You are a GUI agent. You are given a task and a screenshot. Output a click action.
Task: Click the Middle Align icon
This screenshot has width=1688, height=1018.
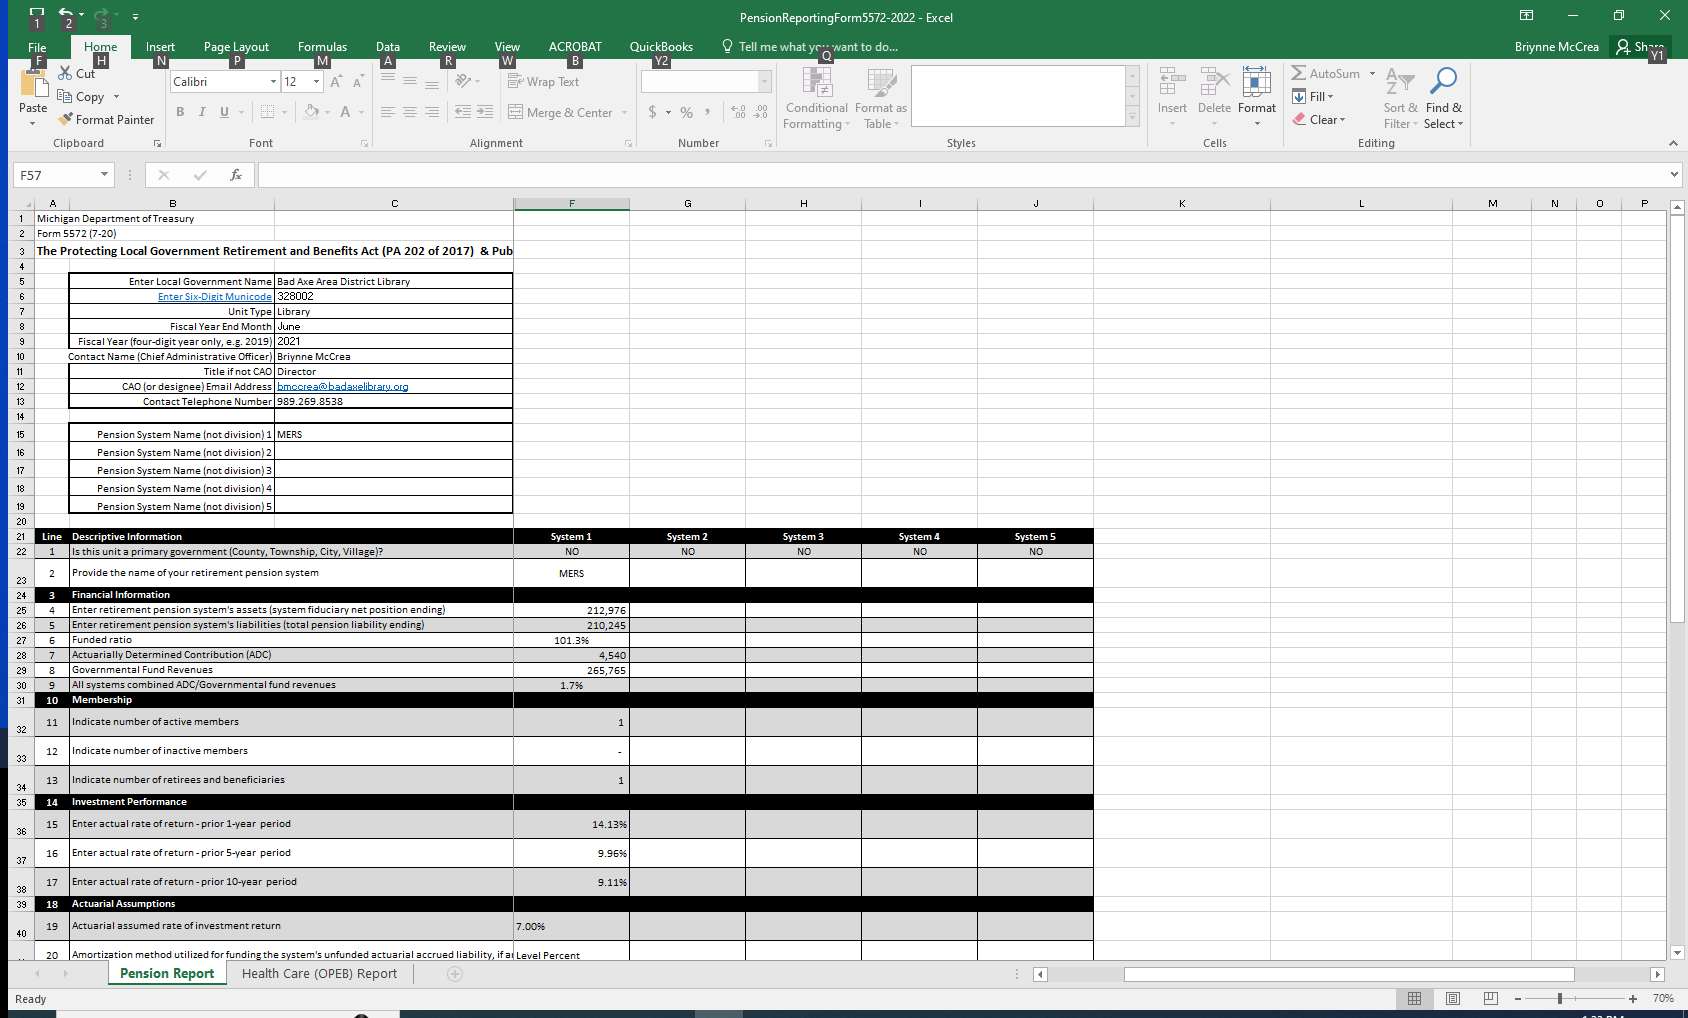click(410, 82)
